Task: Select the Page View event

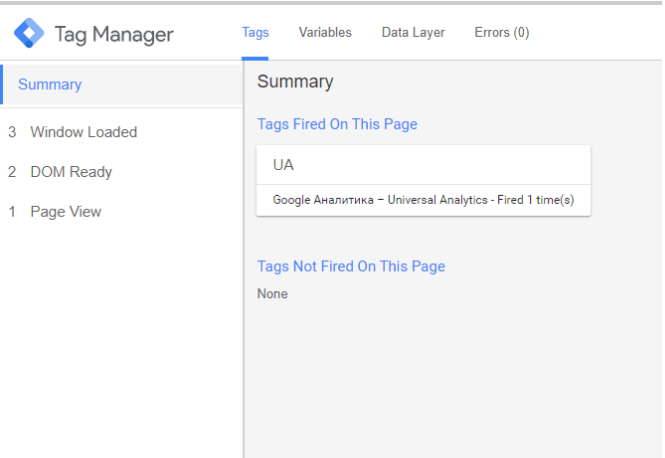Action: pyautogui.click(x=66, y=212)
